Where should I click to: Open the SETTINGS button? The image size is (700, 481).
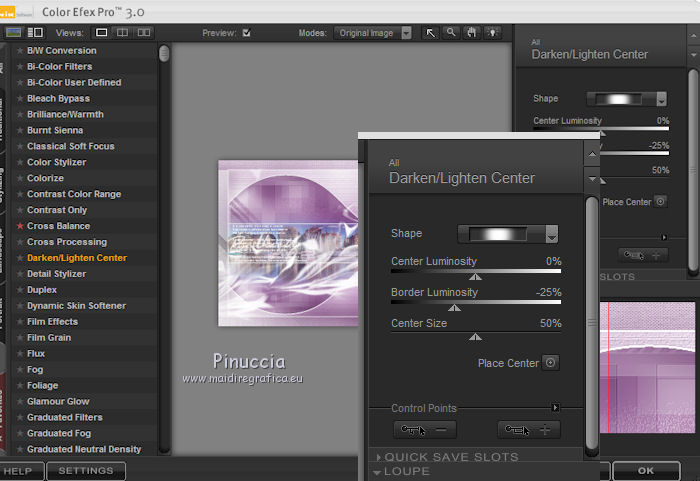[86, 471]
